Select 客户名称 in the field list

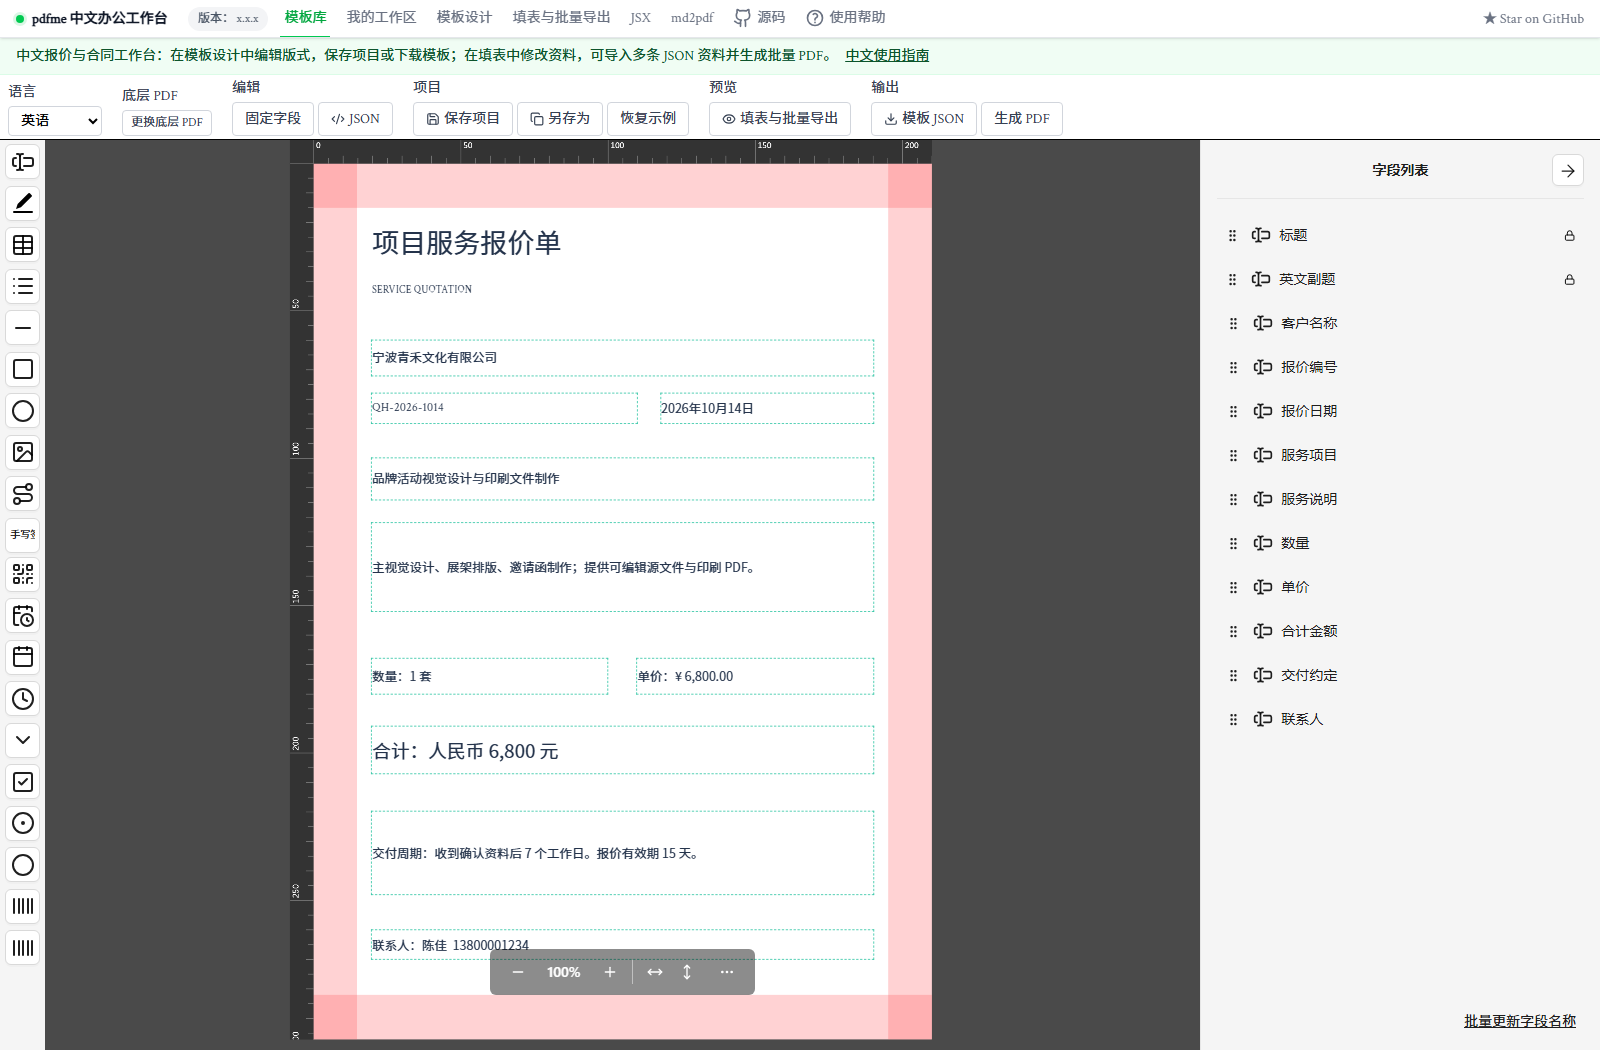click(x=1398, y=324)
